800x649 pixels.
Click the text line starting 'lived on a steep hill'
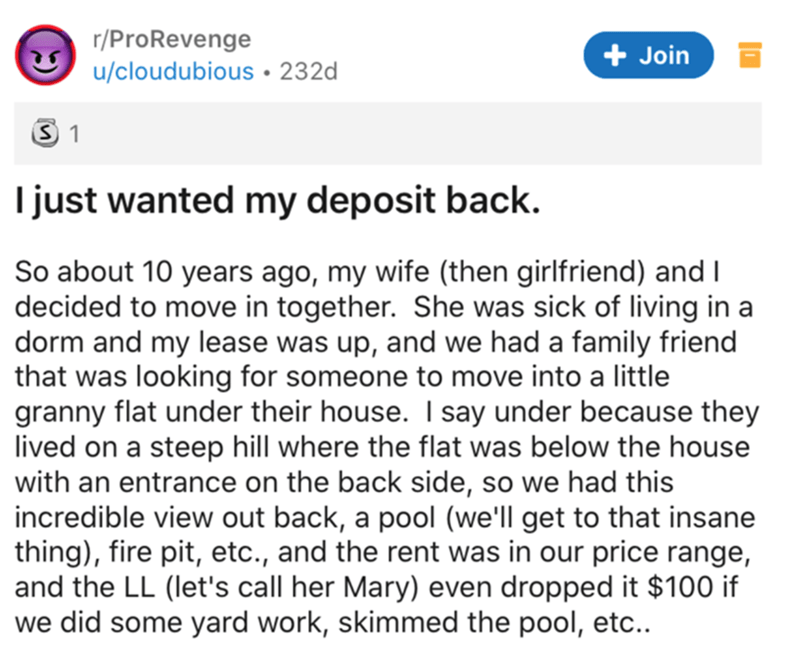[383, 448]
